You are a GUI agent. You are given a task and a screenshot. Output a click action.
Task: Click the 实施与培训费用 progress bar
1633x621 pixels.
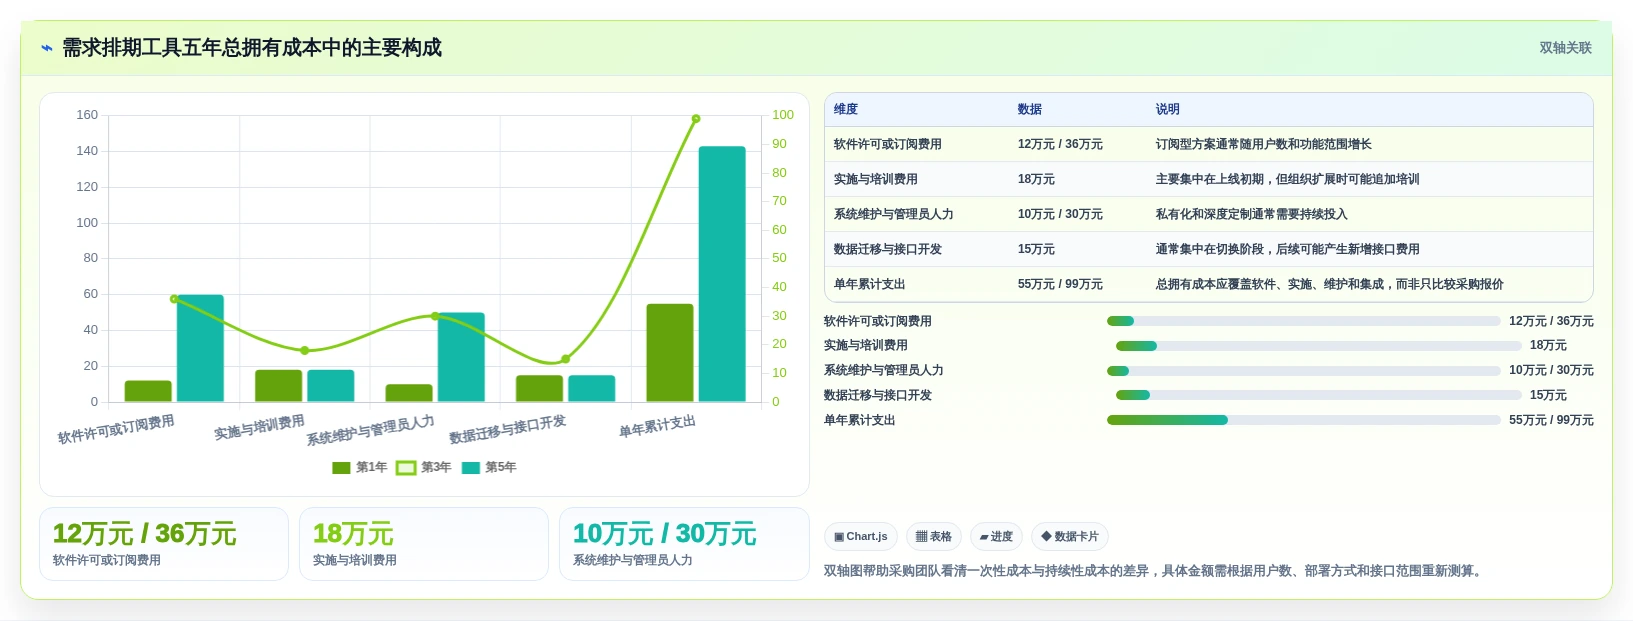coord(1318,346)
